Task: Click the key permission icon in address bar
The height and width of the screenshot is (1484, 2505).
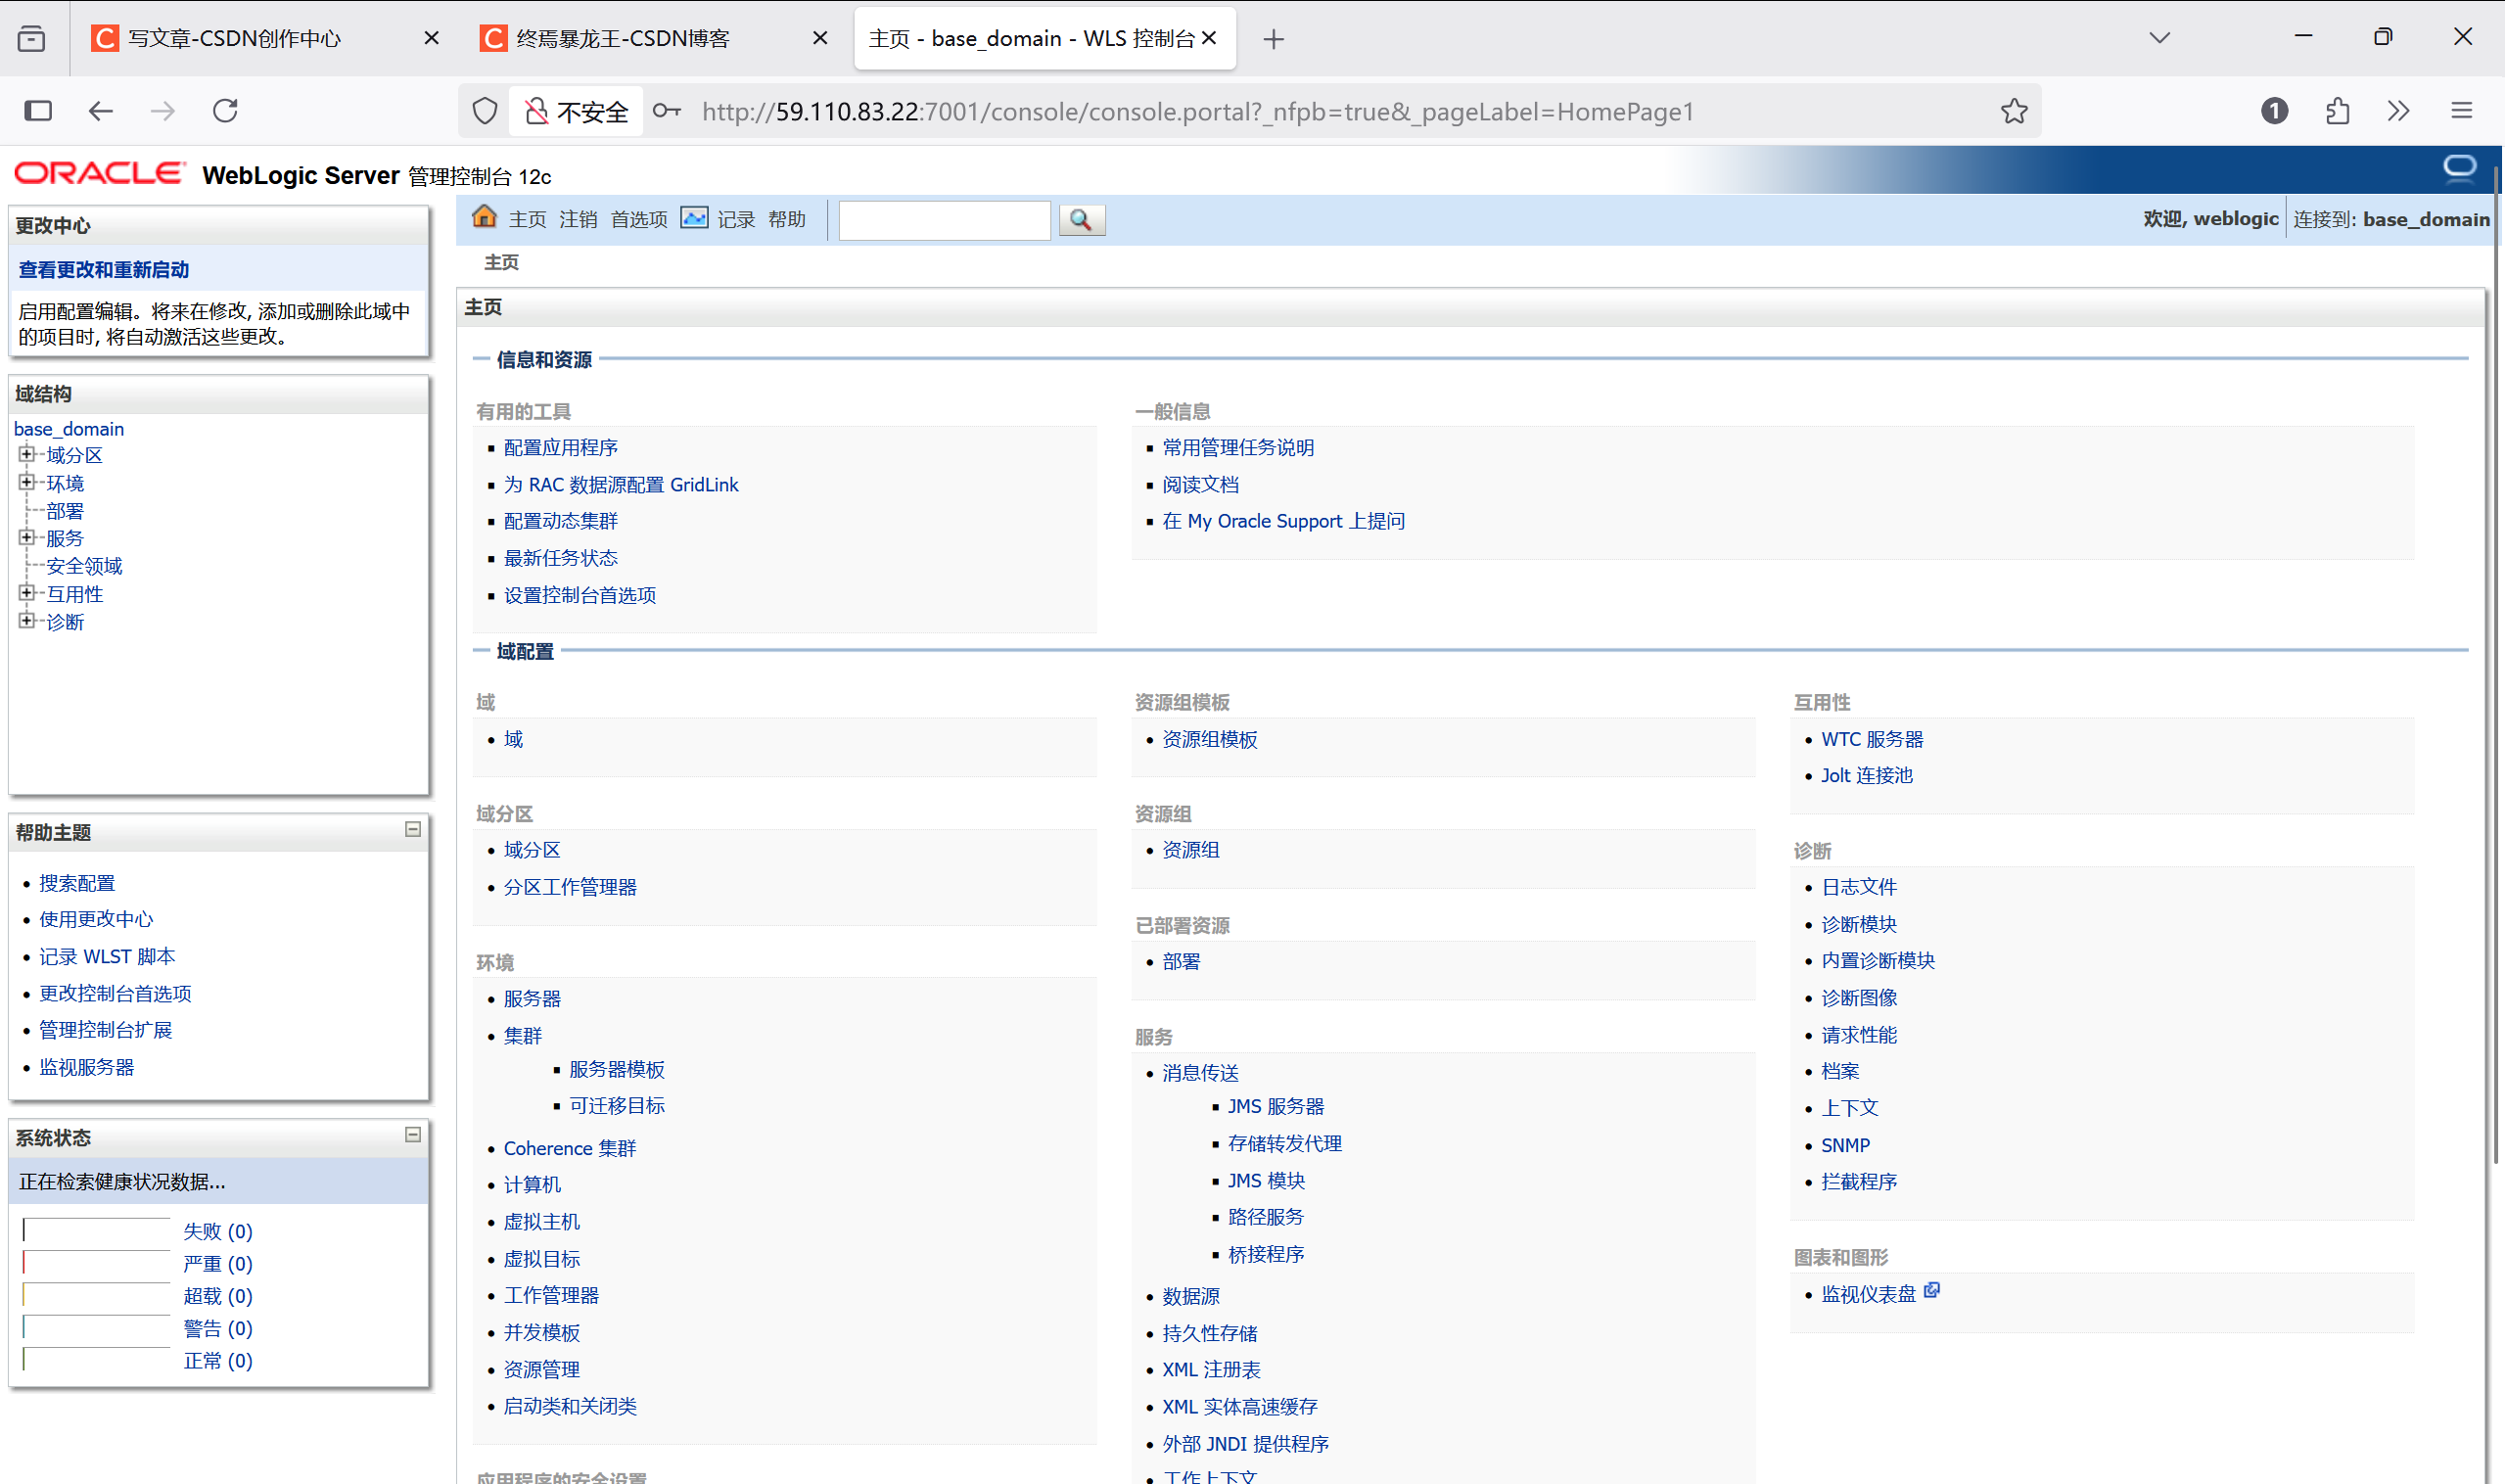Action: pos(667,111)
